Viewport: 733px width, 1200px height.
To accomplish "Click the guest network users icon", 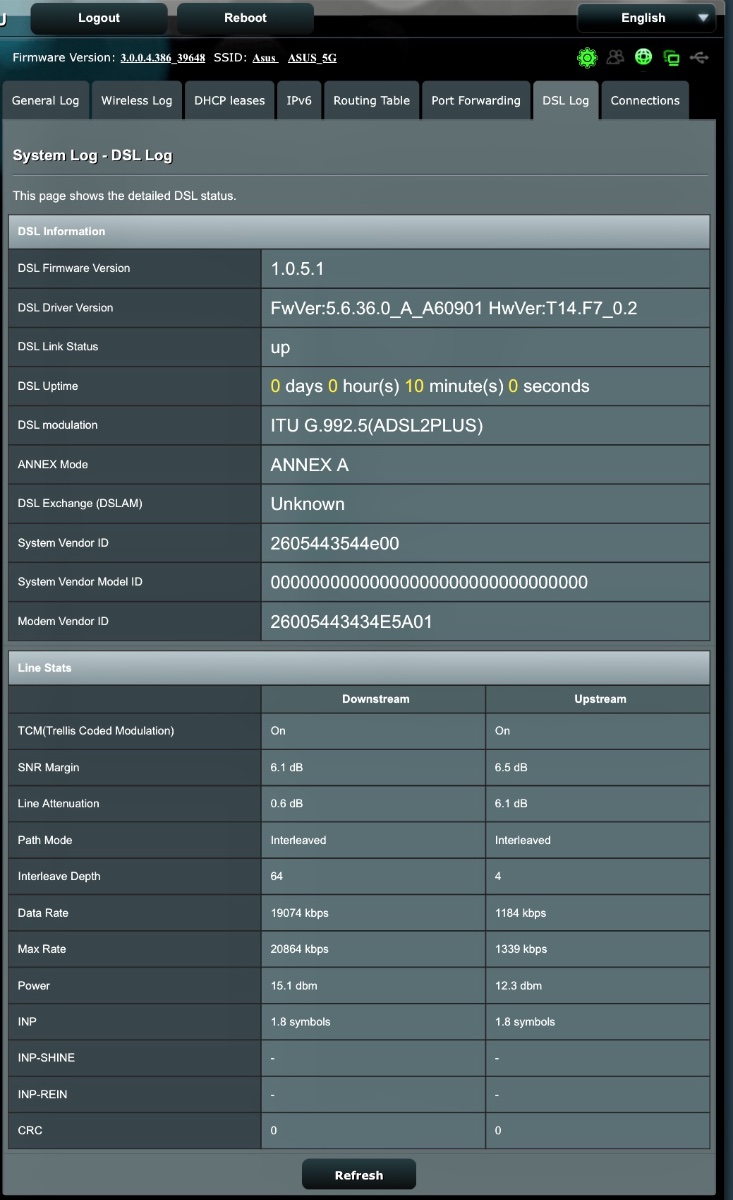I will click(615, 58).
